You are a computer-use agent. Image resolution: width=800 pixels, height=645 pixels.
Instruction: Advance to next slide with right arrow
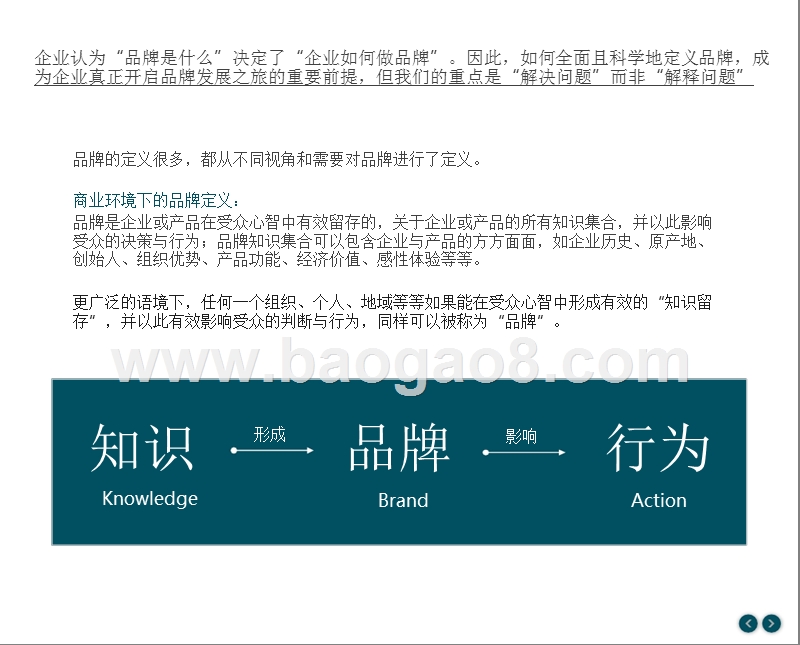click(x=771, y=623)
